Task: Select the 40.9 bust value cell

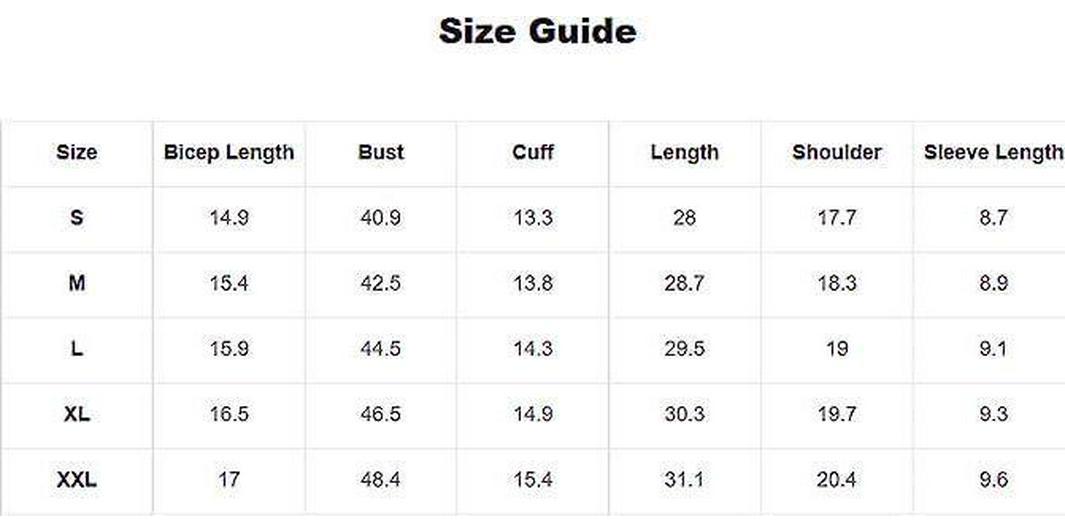Action: click(381, 218)
